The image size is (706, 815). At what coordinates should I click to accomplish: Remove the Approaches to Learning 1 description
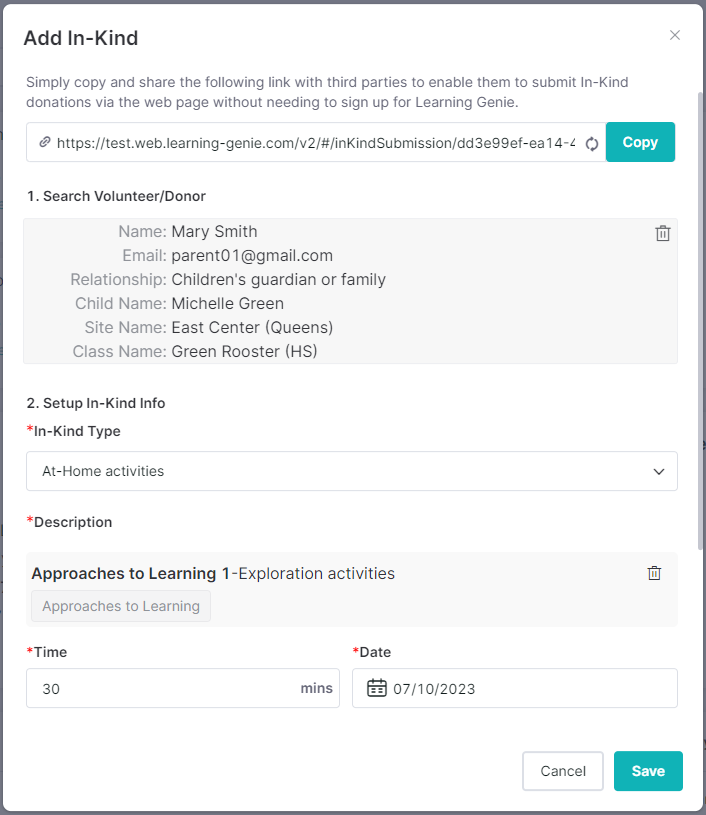[x=654, y=573]
